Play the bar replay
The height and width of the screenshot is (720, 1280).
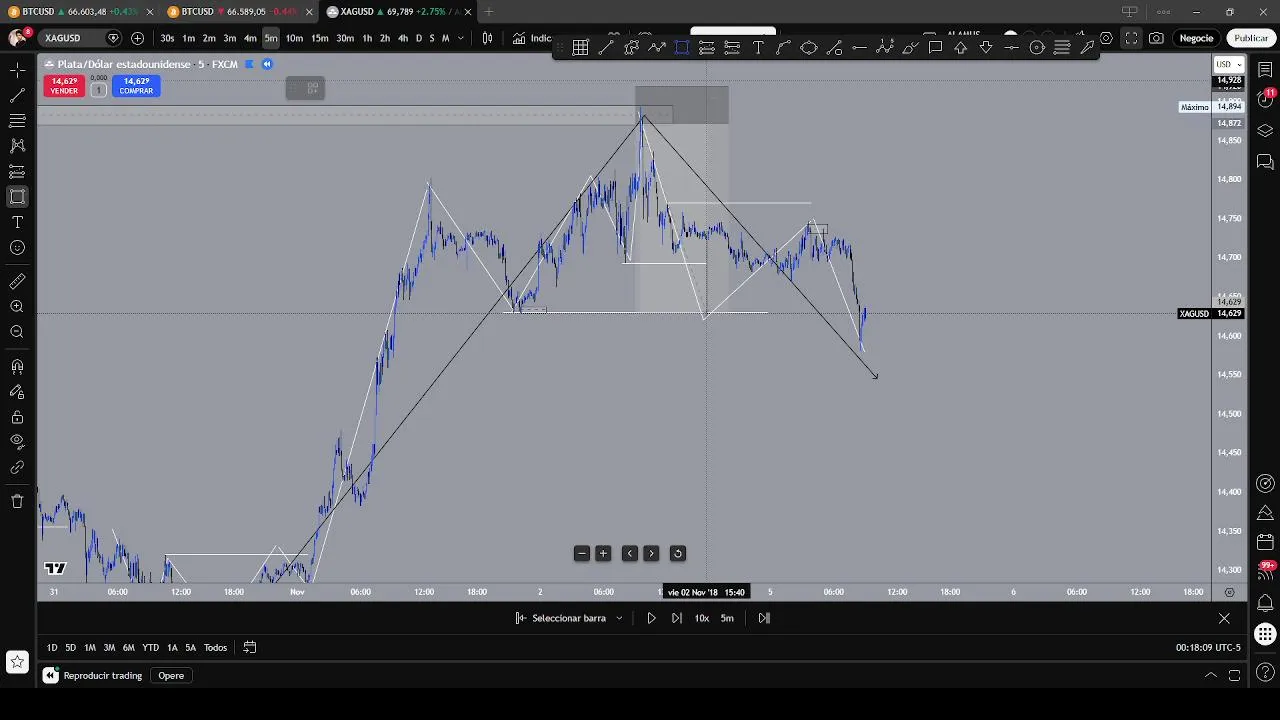click(x=651, y=618)
